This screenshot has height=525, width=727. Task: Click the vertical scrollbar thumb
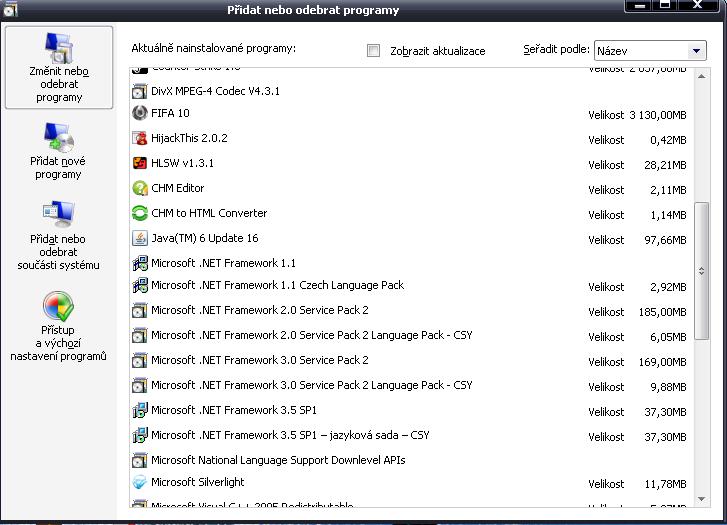tap(701, 271)
